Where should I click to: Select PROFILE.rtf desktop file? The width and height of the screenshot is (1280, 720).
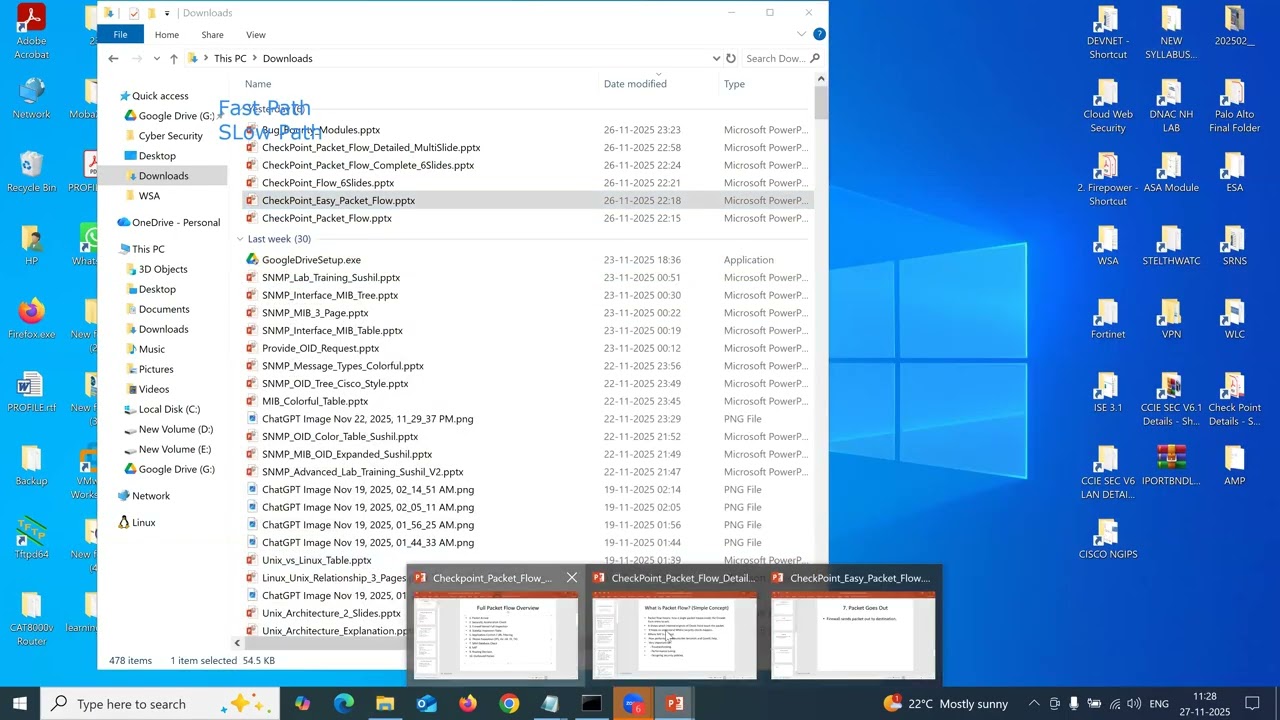click(31, 391)
